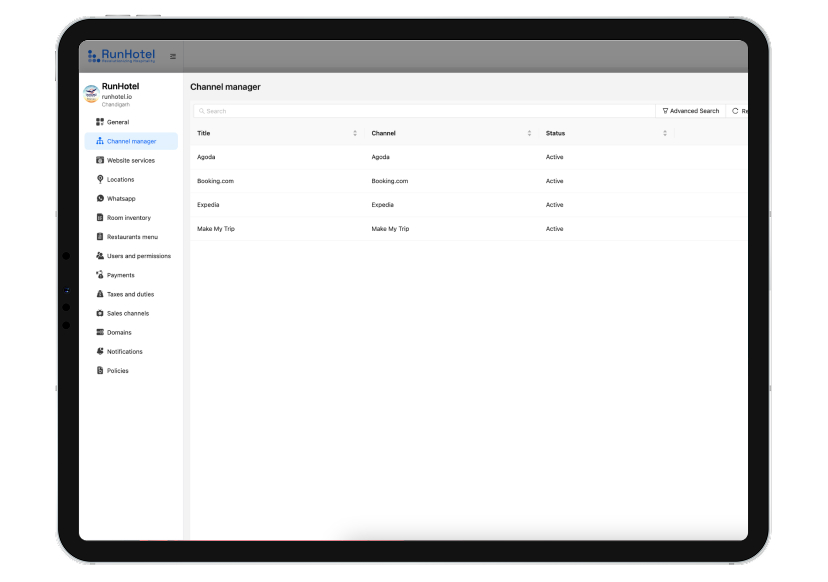Click the Taxes and duties icon
The image size is (828, 582).
(x=100, y=294)
